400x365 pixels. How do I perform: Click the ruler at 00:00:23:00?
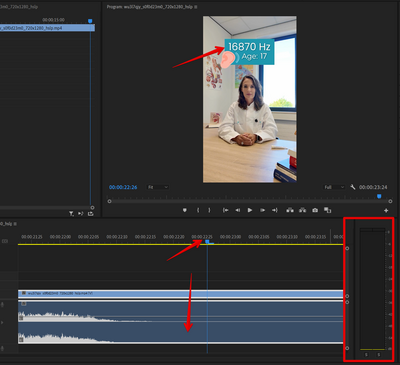[x=230, y=237]
